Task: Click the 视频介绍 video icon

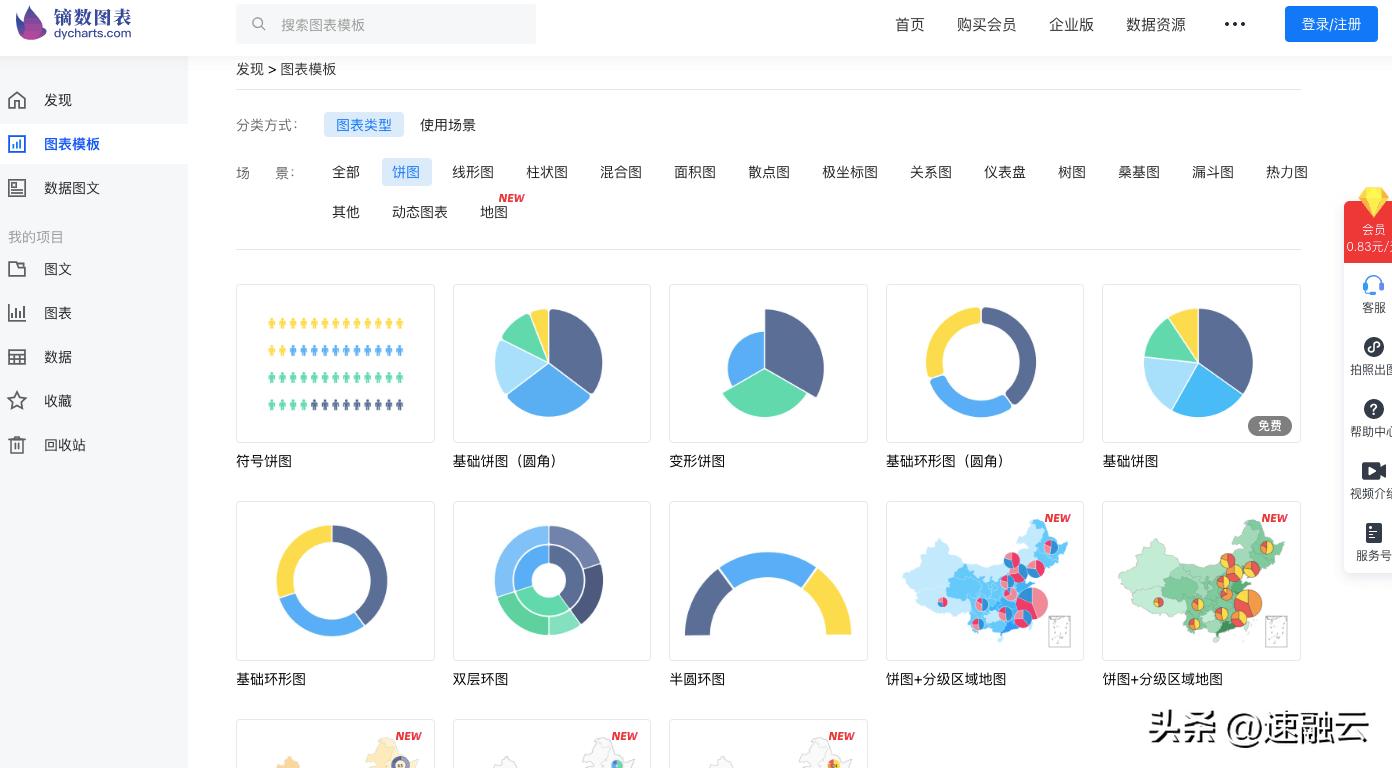Action: [x=1373, y=471]
